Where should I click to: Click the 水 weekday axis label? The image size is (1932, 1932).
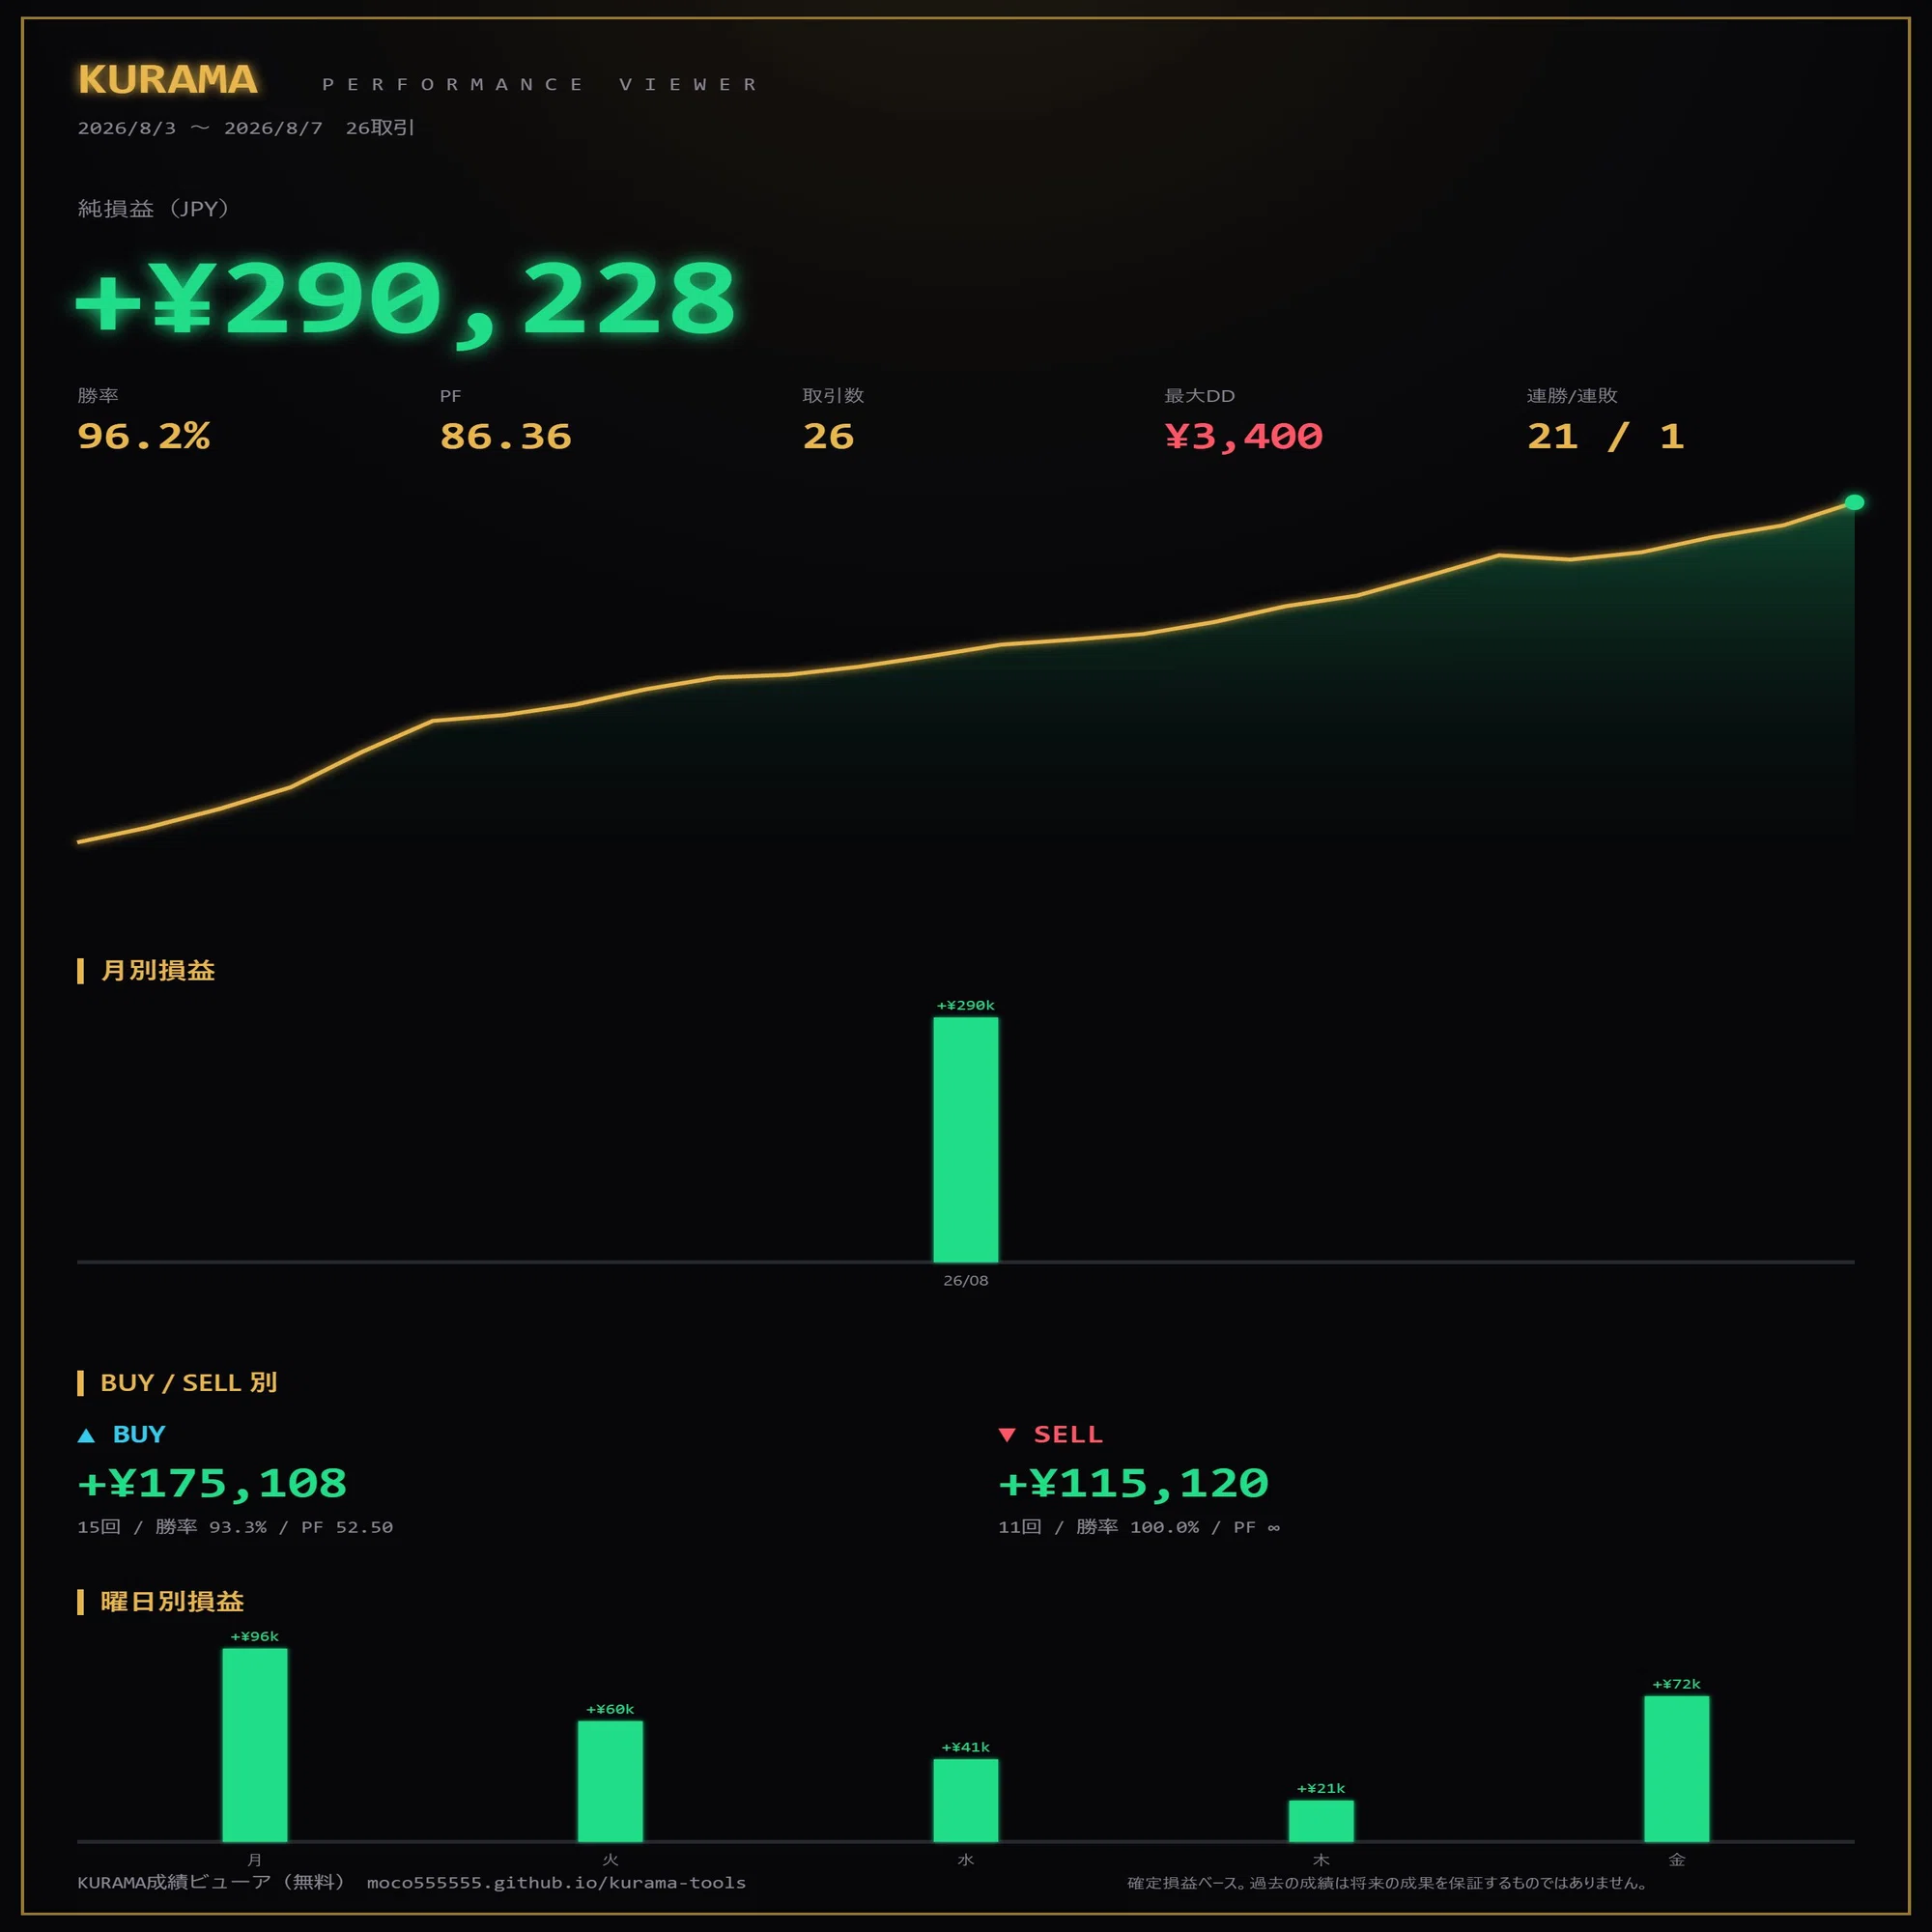pos(966,1859)
